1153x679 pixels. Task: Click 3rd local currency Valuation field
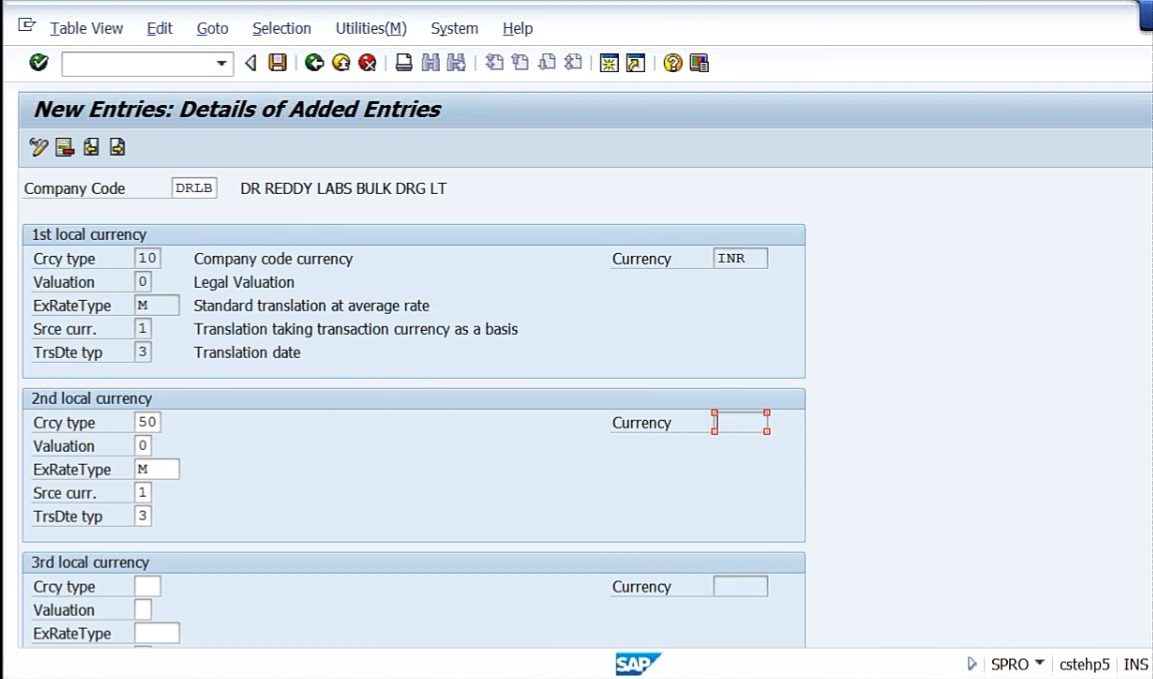pos(143,610)
